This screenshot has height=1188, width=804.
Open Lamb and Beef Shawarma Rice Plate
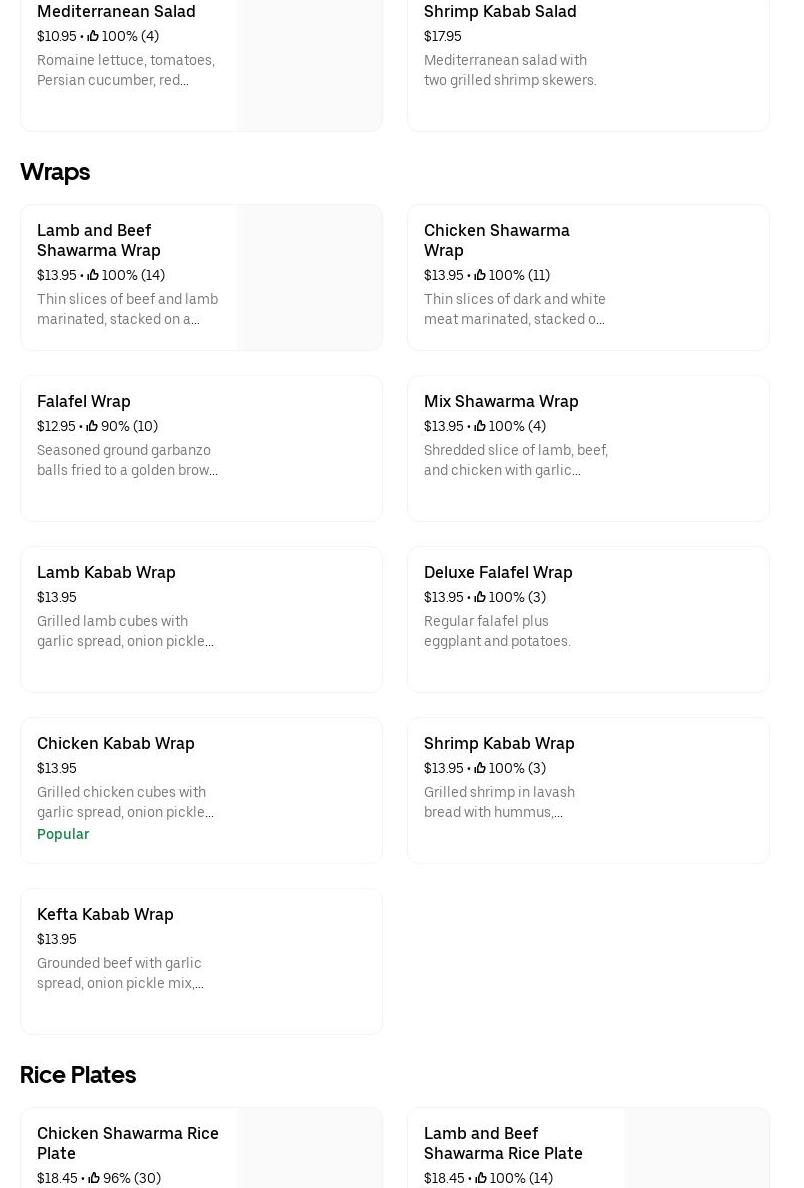pyautogui.click(x=503, y=1143)
